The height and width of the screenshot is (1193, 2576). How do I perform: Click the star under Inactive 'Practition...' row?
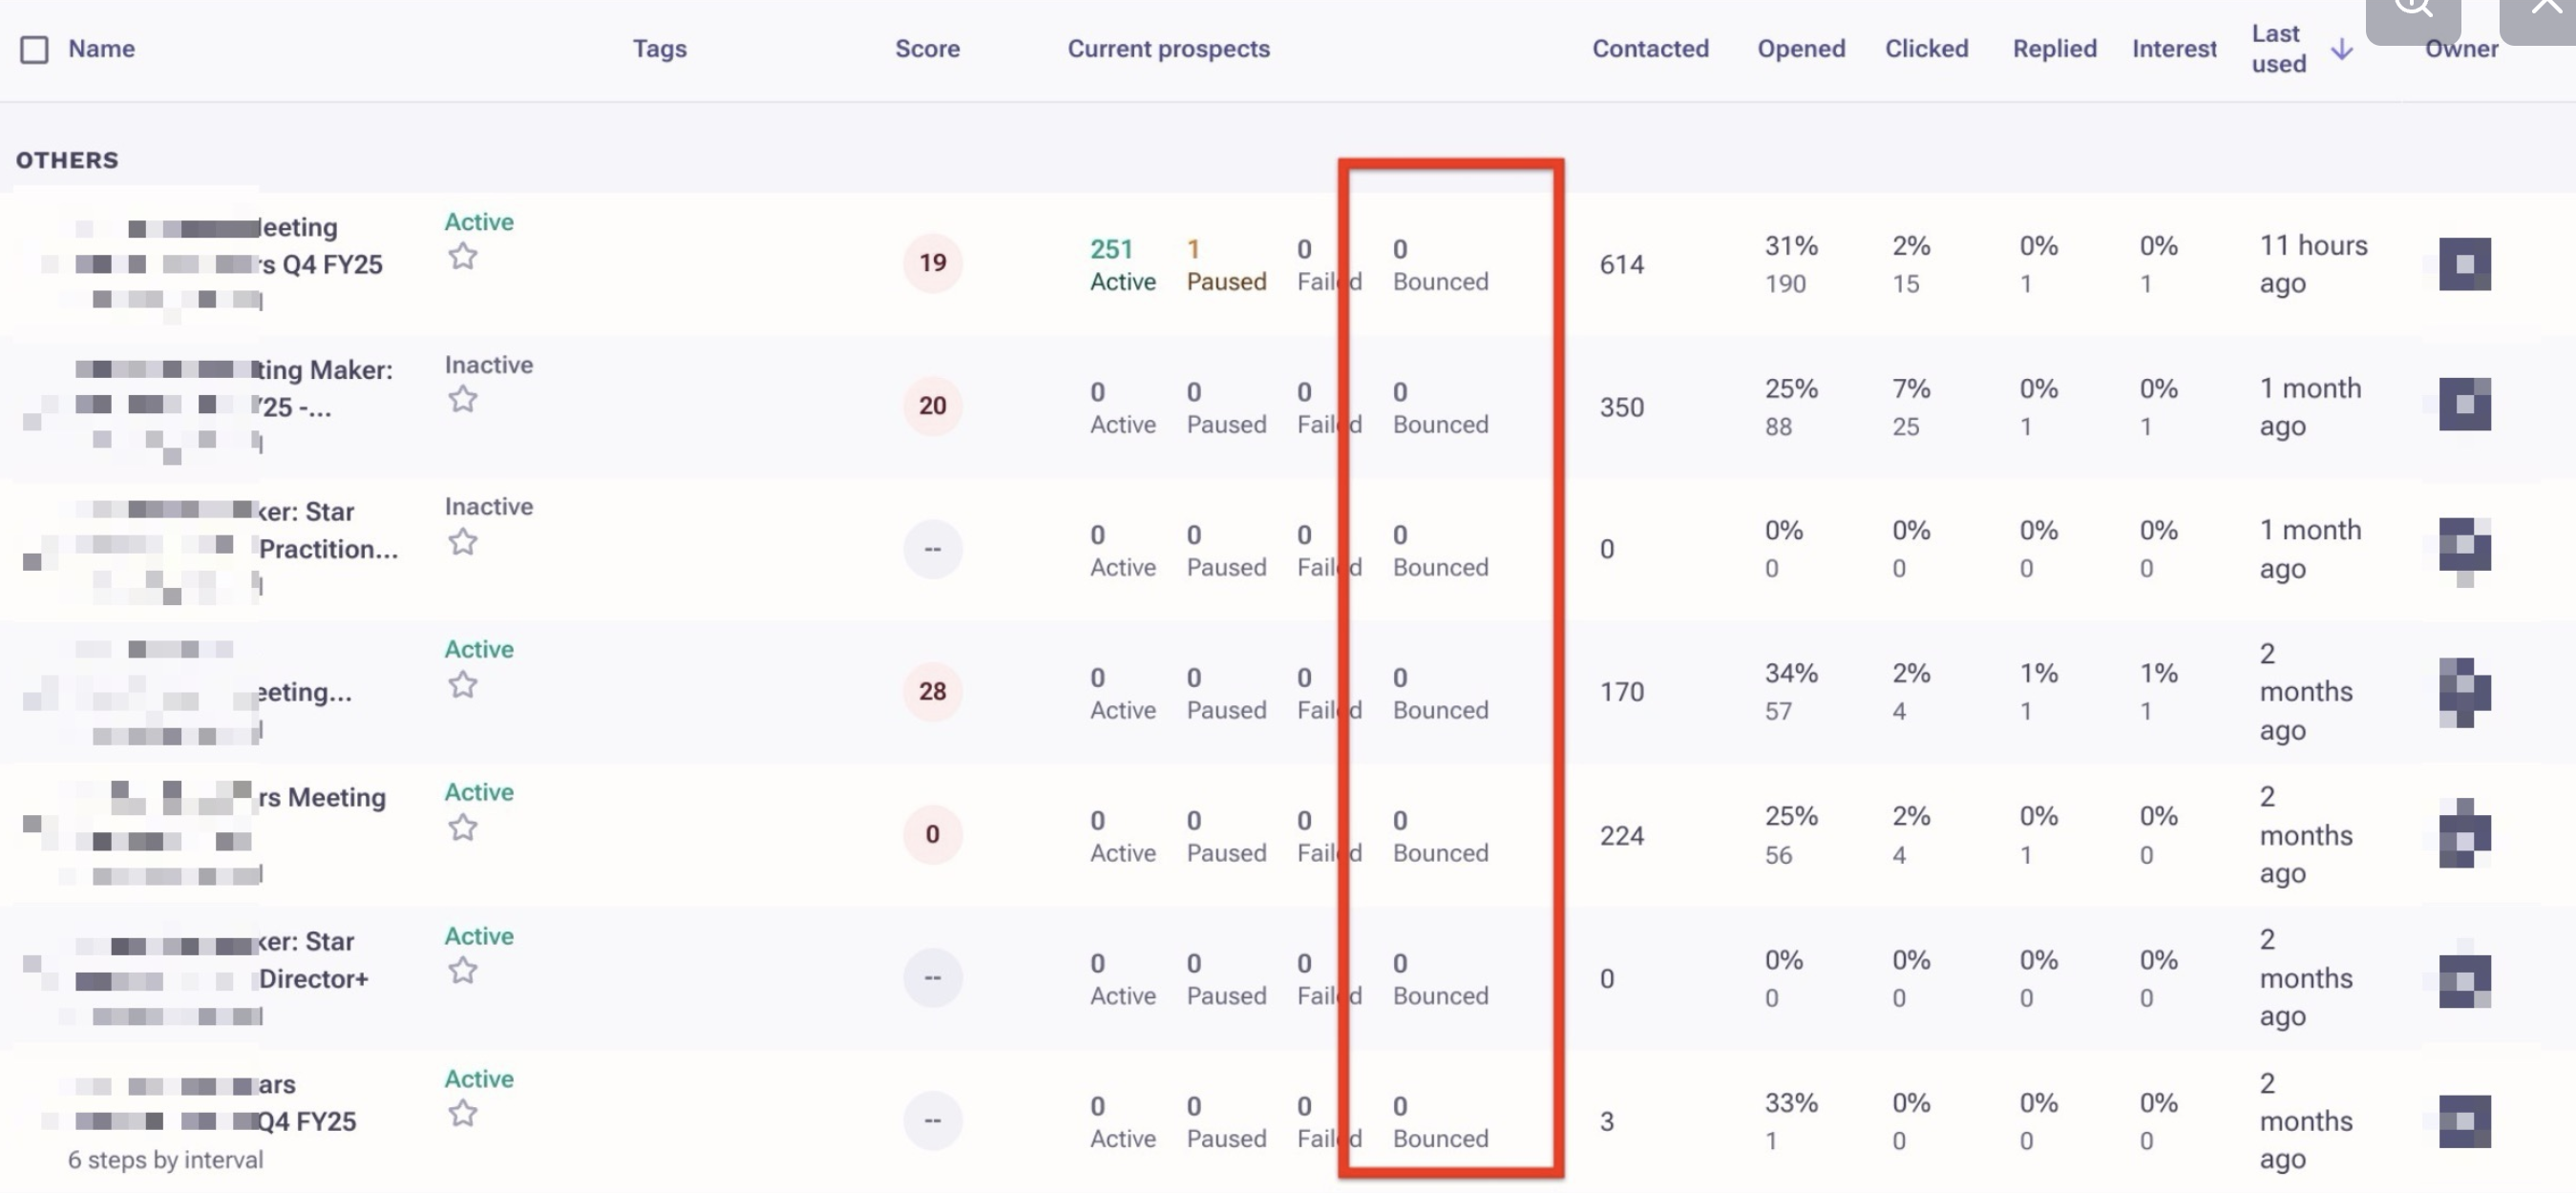coord(462,542)
